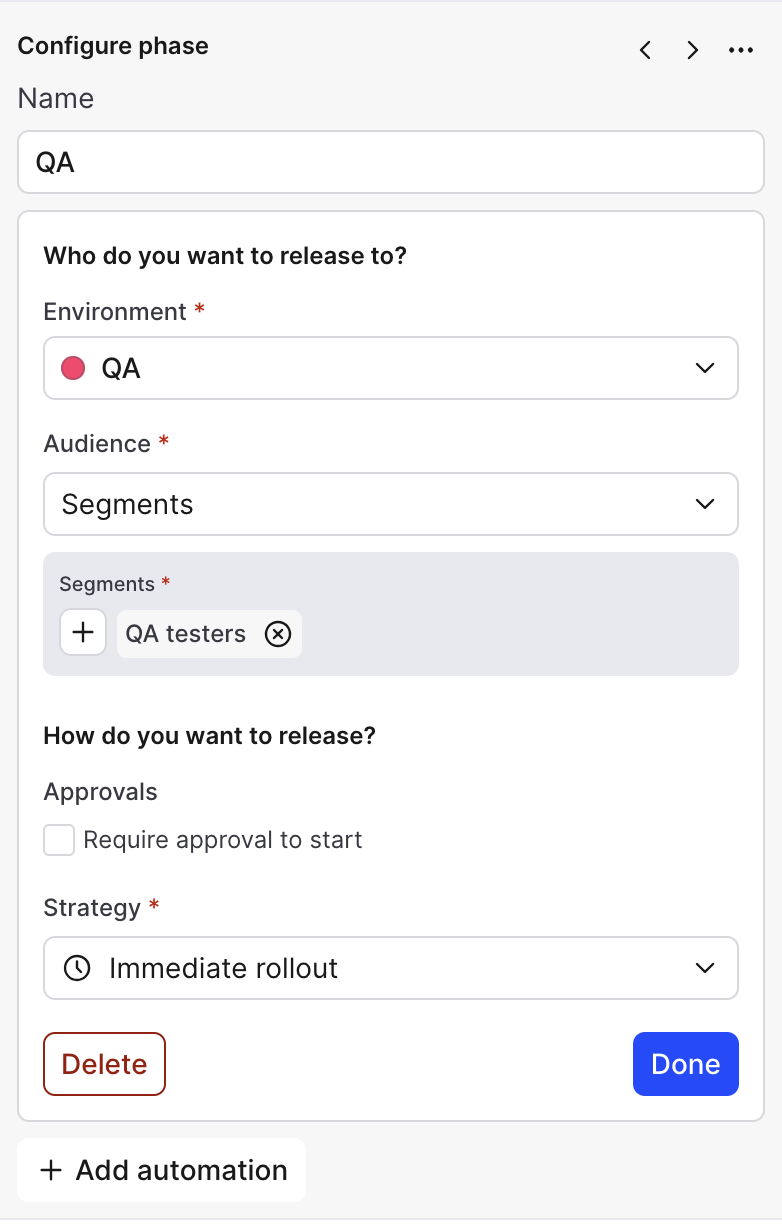The image size is (782, 1224).
Task: Select the QA testers segment chip
Action: point(185,633)
